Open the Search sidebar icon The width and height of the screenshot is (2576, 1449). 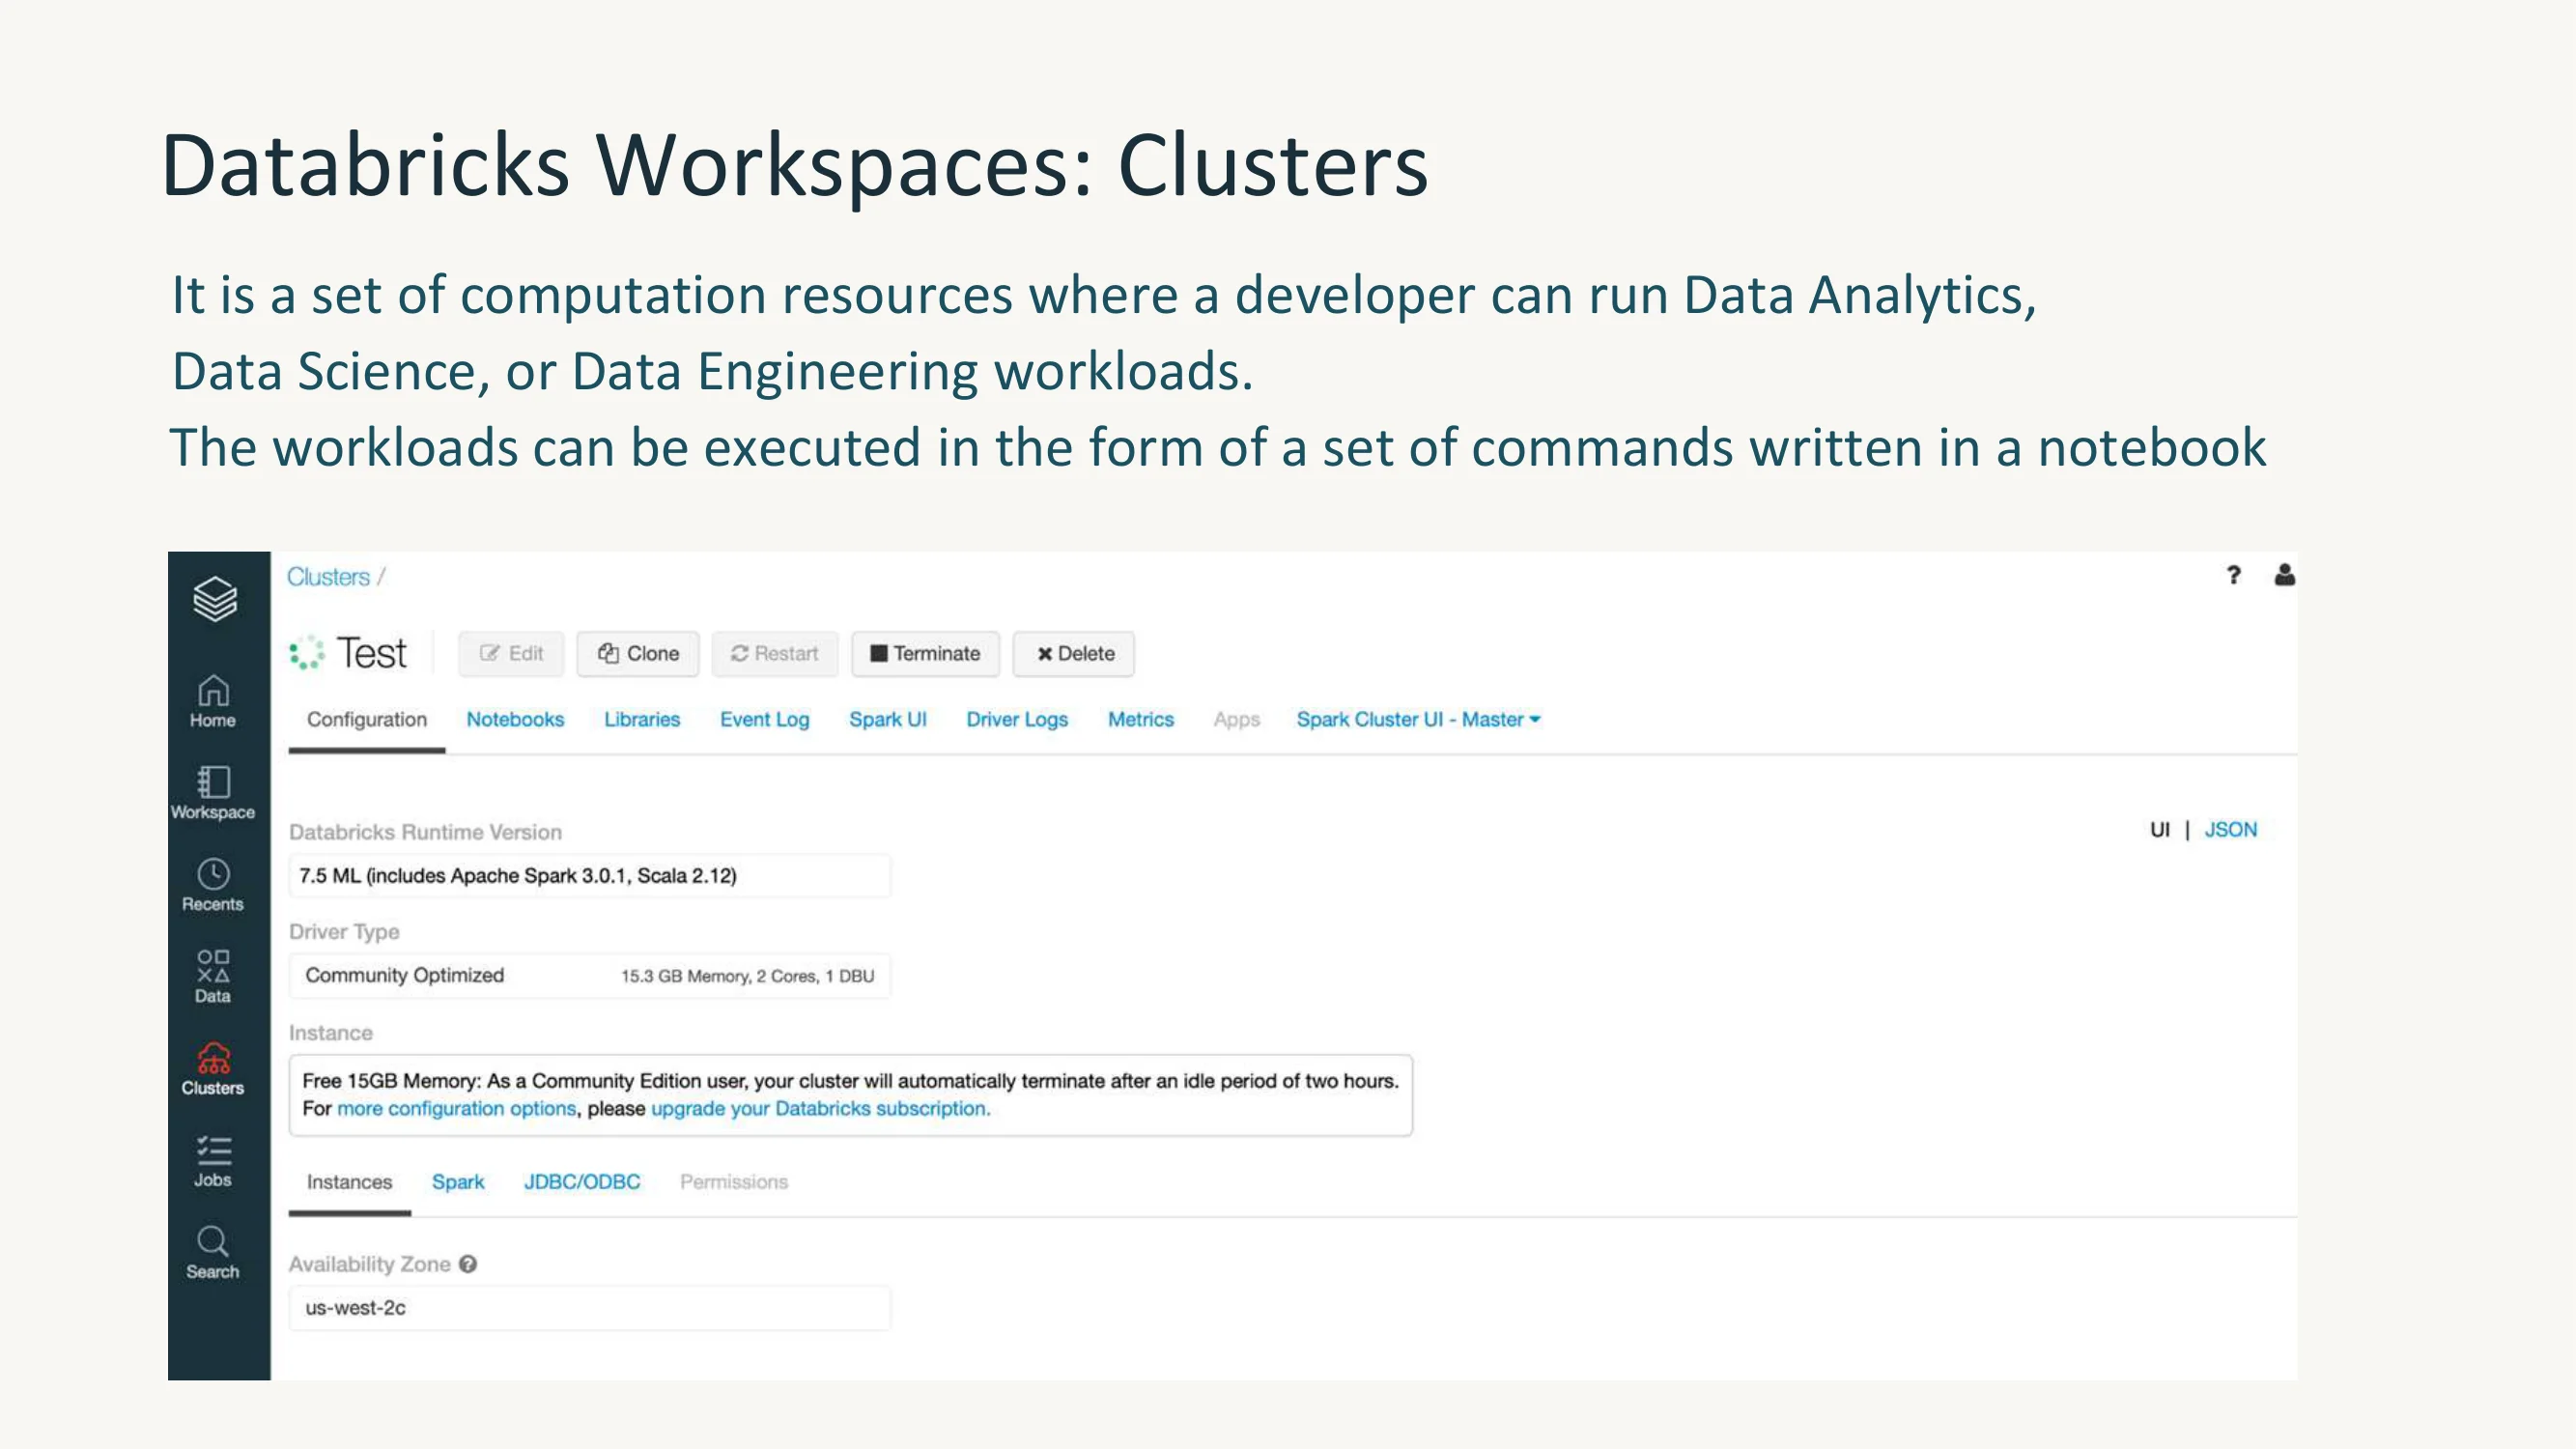click(x=213, y=1253)
